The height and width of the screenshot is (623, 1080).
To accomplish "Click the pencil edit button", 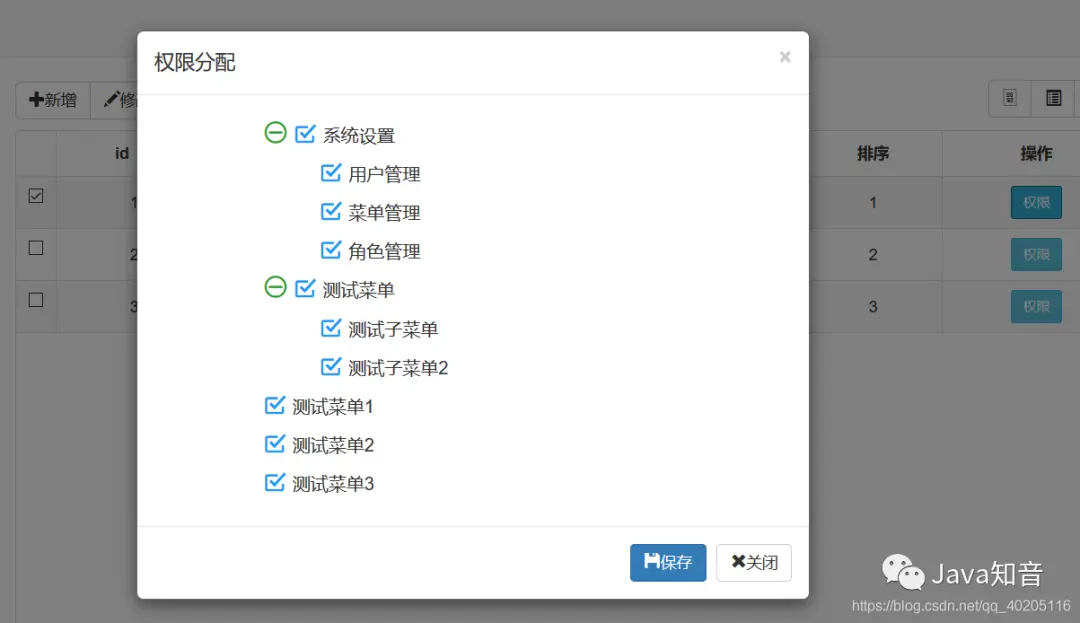I will (x=118, y=100).
